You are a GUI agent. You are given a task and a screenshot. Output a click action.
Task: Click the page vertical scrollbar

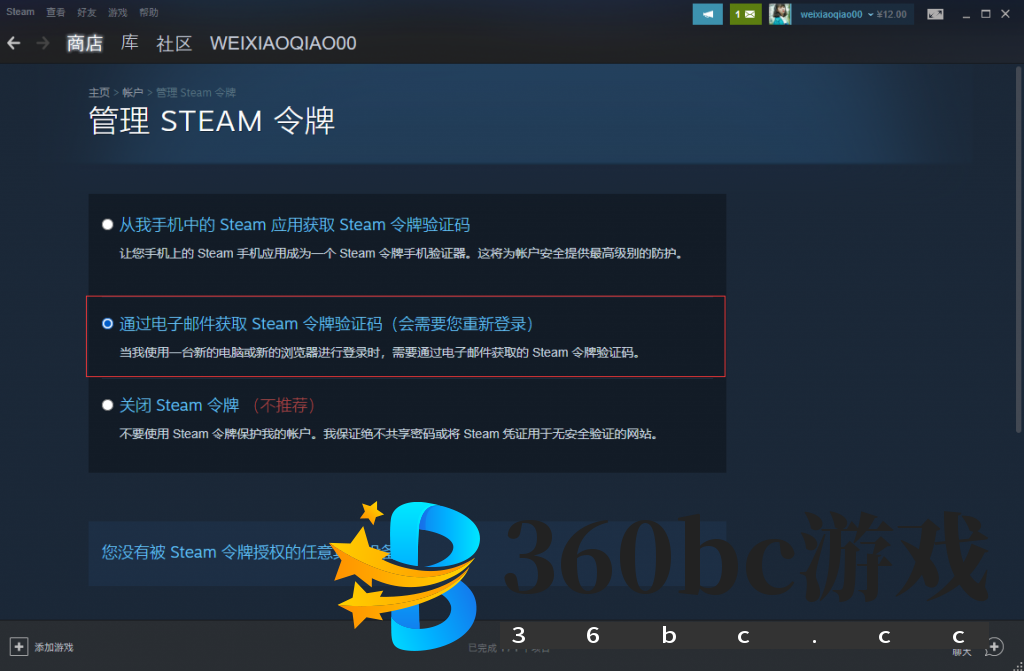(1018, 250)
